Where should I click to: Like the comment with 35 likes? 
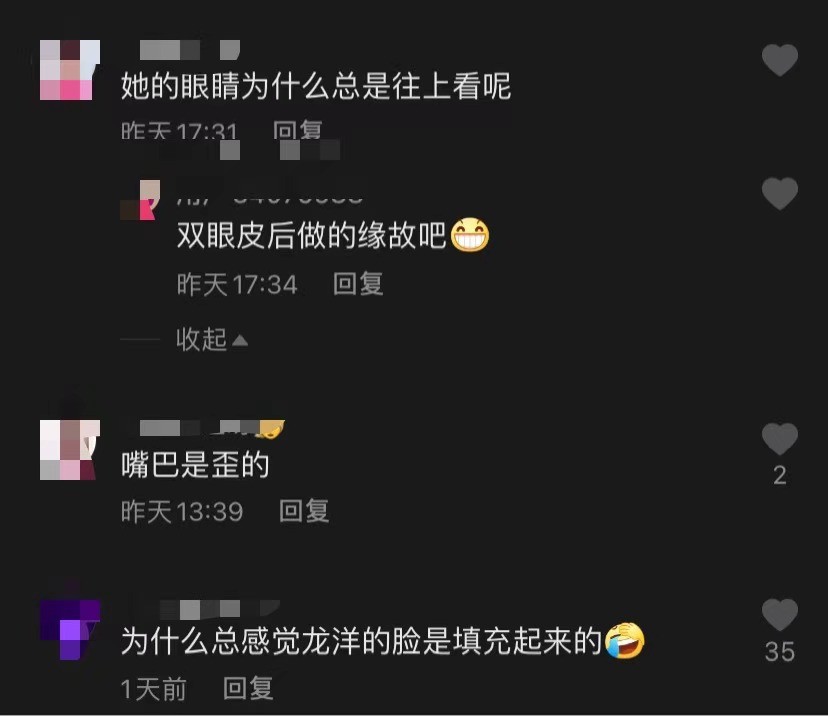pos(779,615)
